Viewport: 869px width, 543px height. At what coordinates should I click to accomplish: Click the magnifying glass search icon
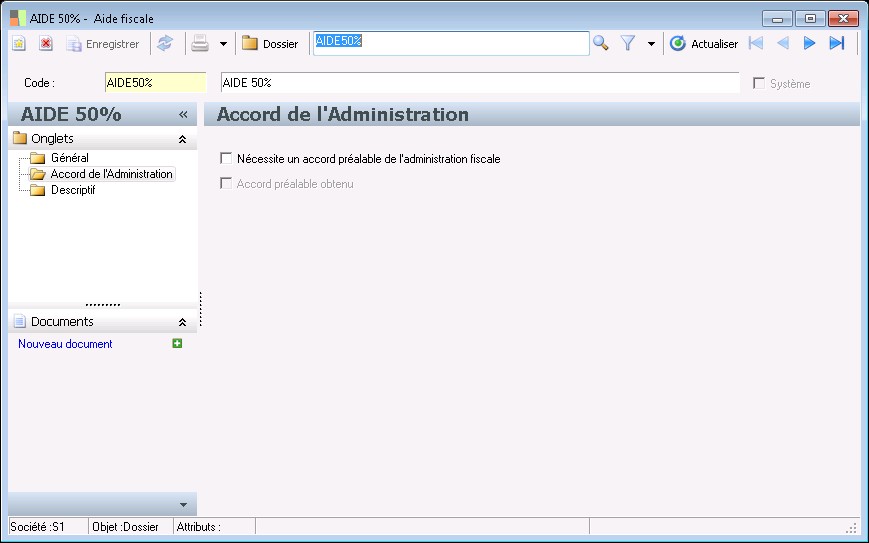(x=601, y=43)
